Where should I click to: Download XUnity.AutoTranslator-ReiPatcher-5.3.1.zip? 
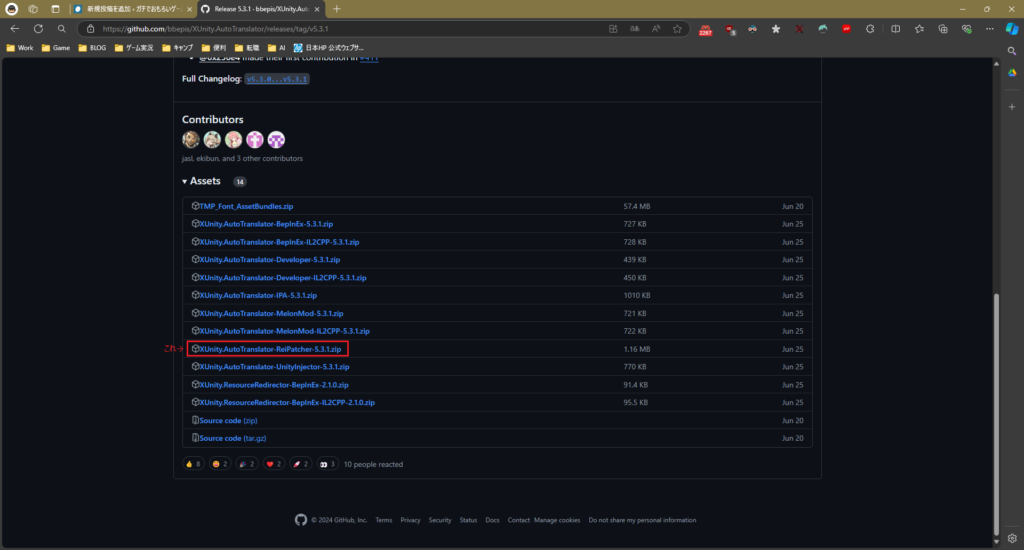click(x=270, y=349)
